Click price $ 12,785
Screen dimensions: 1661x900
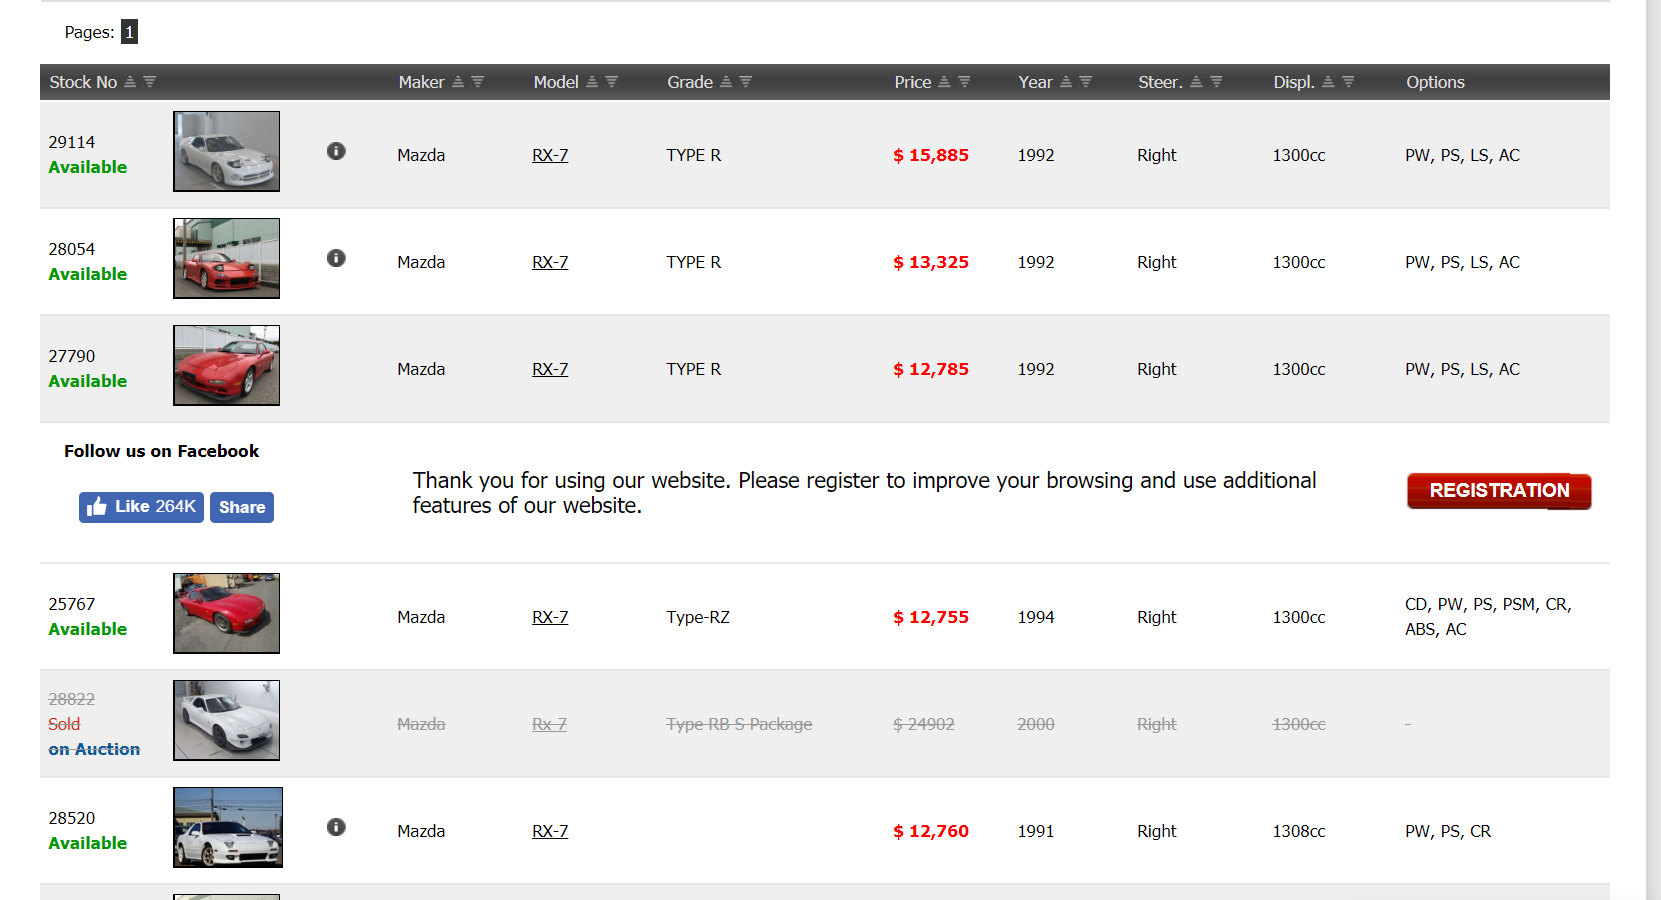tap(931, 369)
